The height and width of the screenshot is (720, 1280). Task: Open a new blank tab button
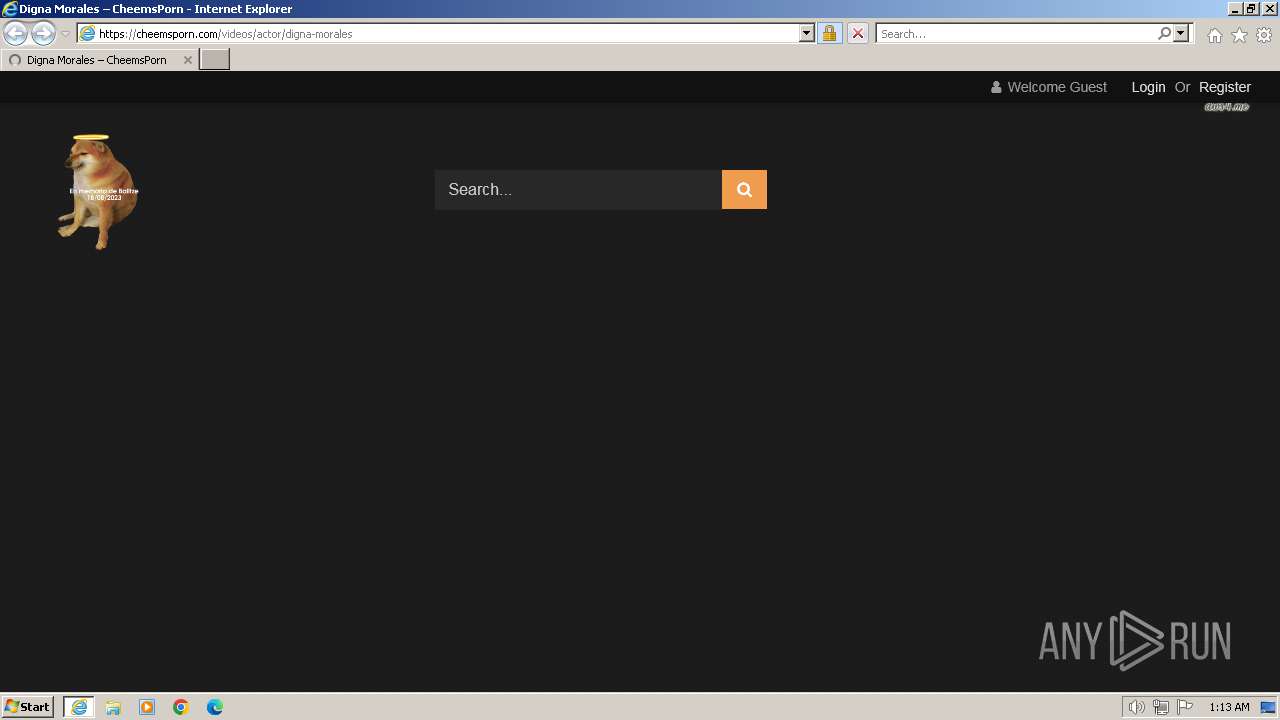tap(215, 60)
